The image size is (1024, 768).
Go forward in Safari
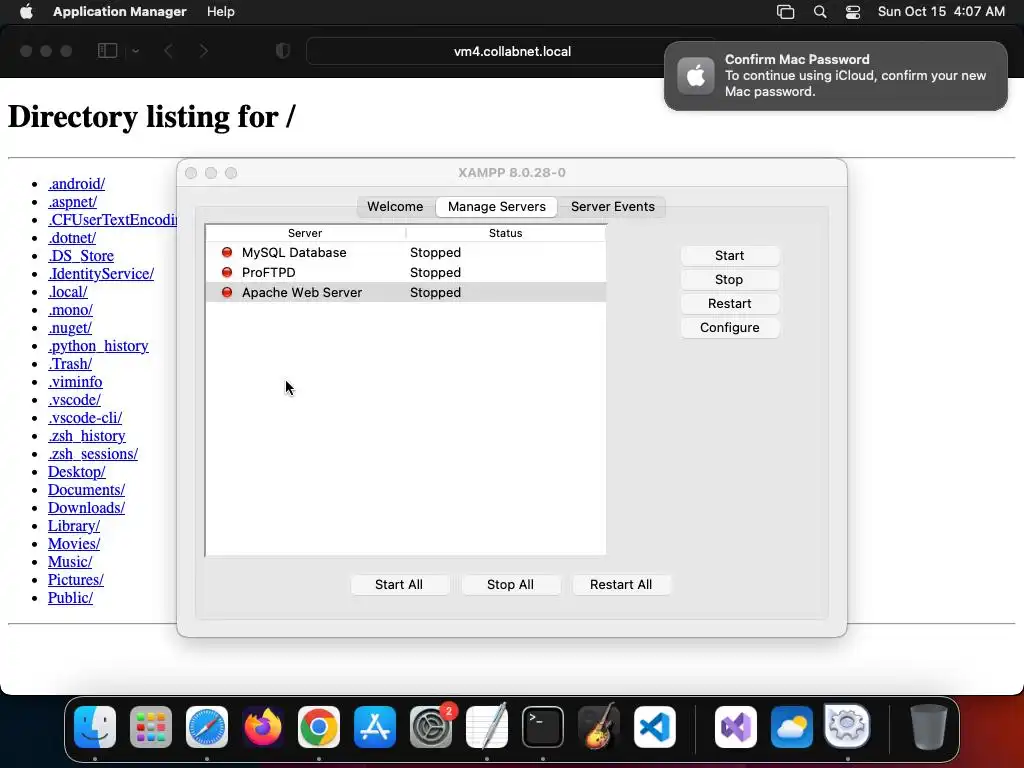tap(204, 51)
